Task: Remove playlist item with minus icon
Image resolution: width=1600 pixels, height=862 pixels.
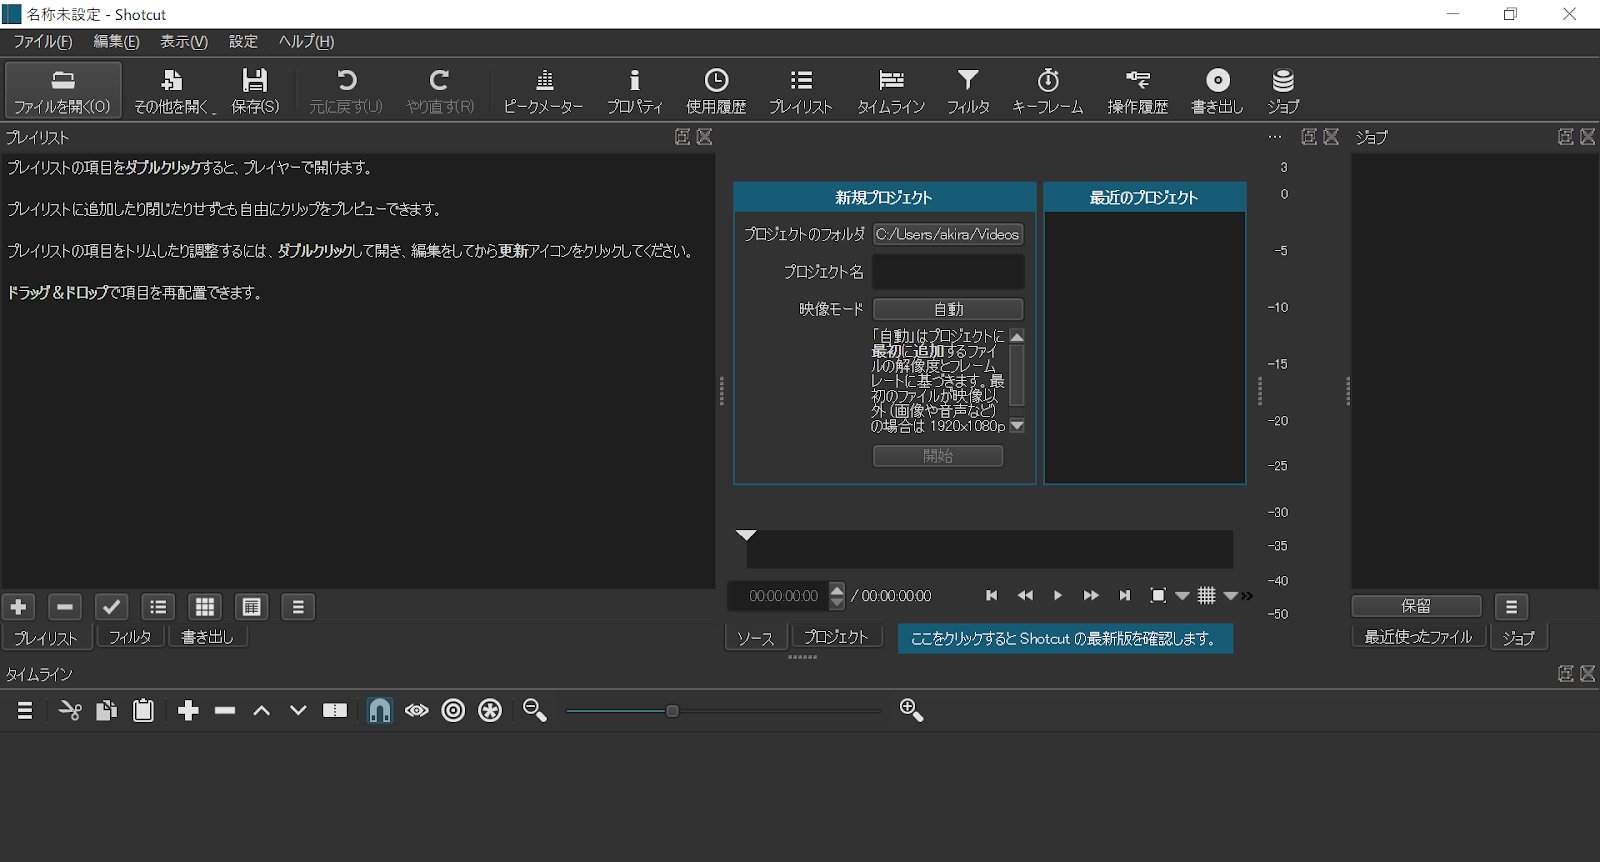Action: (65, 607)
